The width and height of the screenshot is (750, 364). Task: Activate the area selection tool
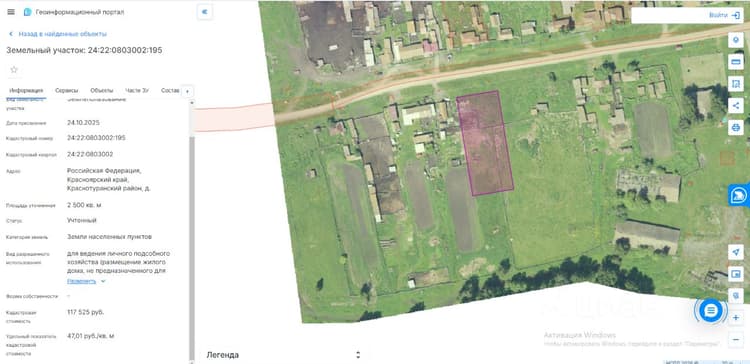click(735, 84)
